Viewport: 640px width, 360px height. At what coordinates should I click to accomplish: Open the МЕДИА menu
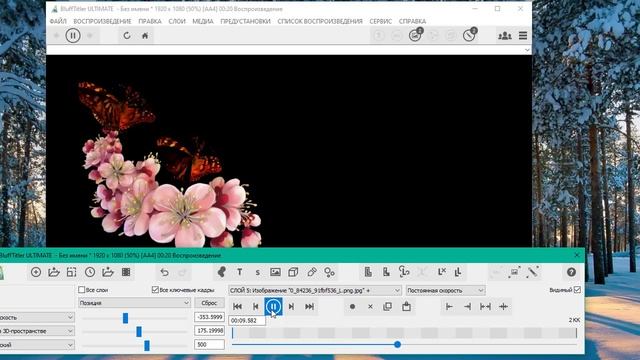point(203,21)
